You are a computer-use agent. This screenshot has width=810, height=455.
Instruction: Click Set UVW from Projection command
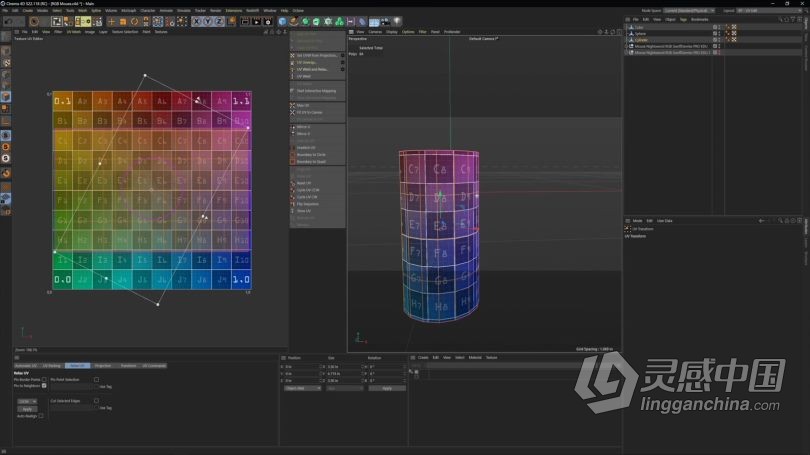pyautogui.click(x=317, y=55)
